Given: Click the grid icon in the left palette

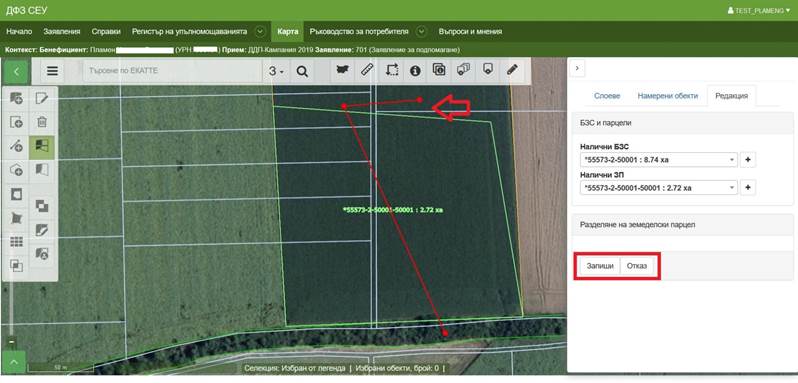Looking at the screenshot, I should pyautogui.click(x=17, y=242).
